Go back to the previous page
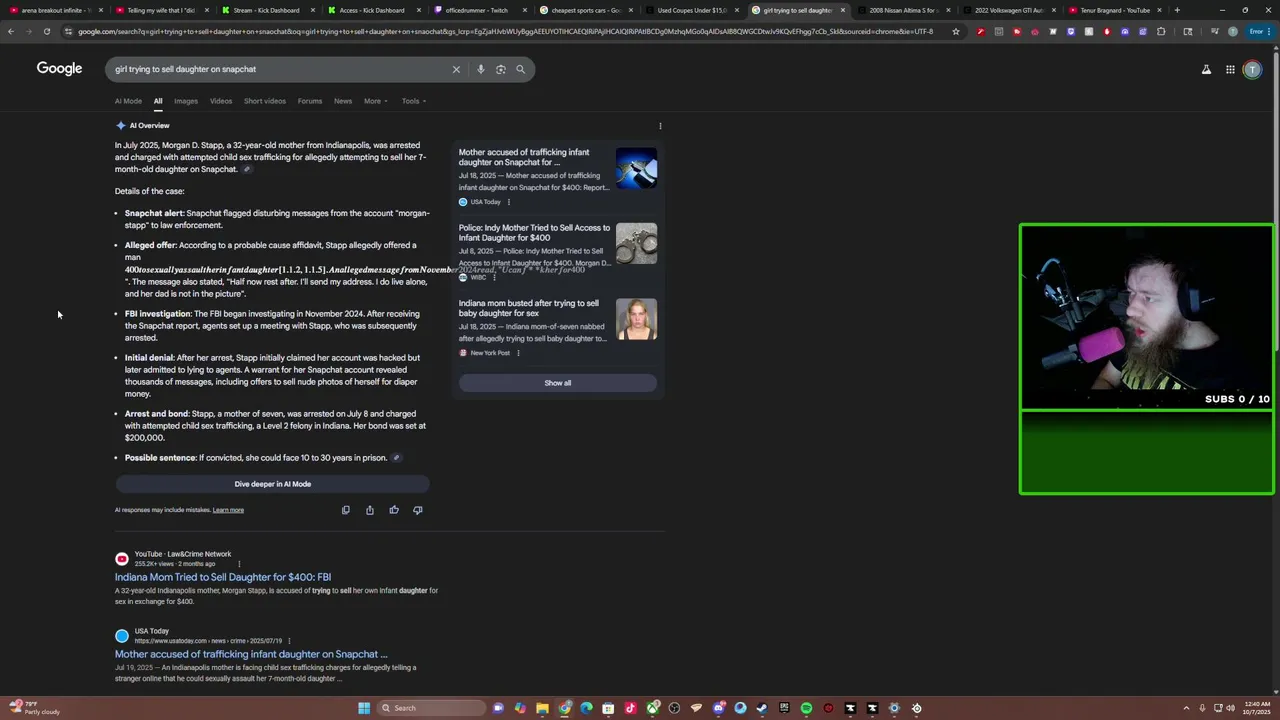 [10, 31]
